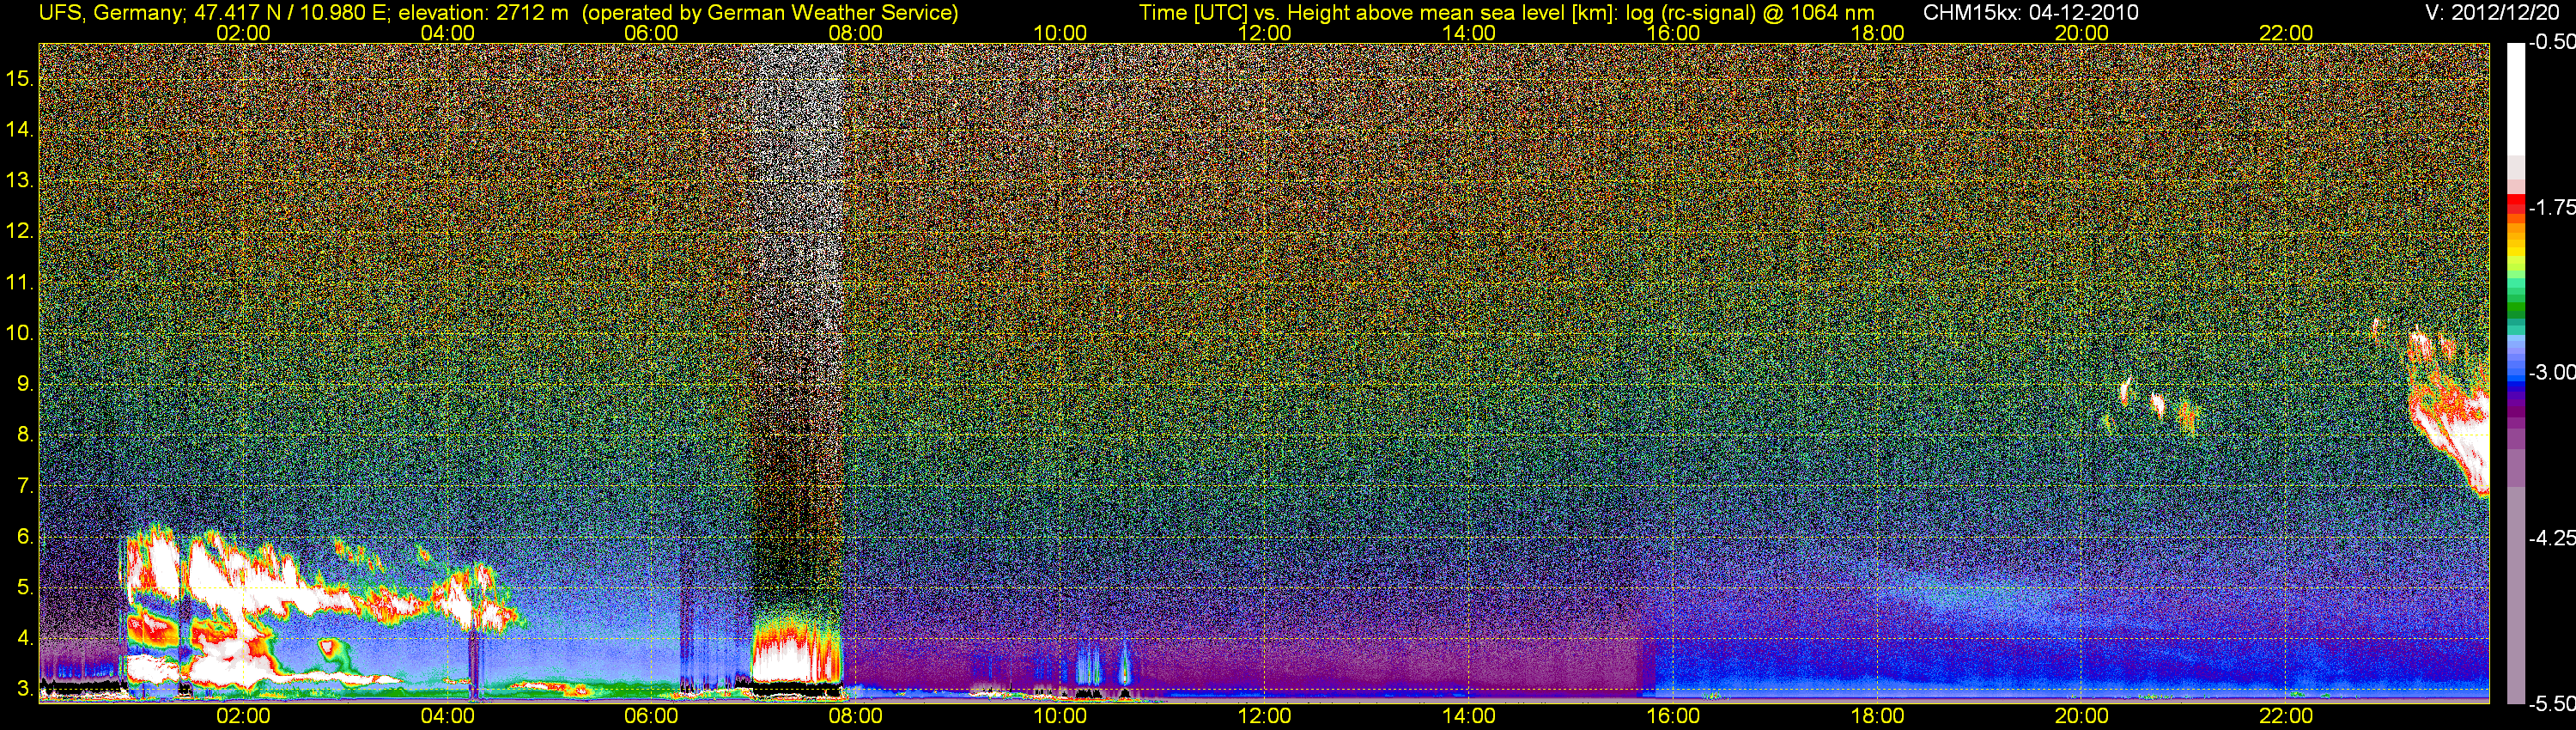This screenshot has width=2576, height=730.
Task: Click the colorbar value '-0.50'
Action: (2552, 42)
